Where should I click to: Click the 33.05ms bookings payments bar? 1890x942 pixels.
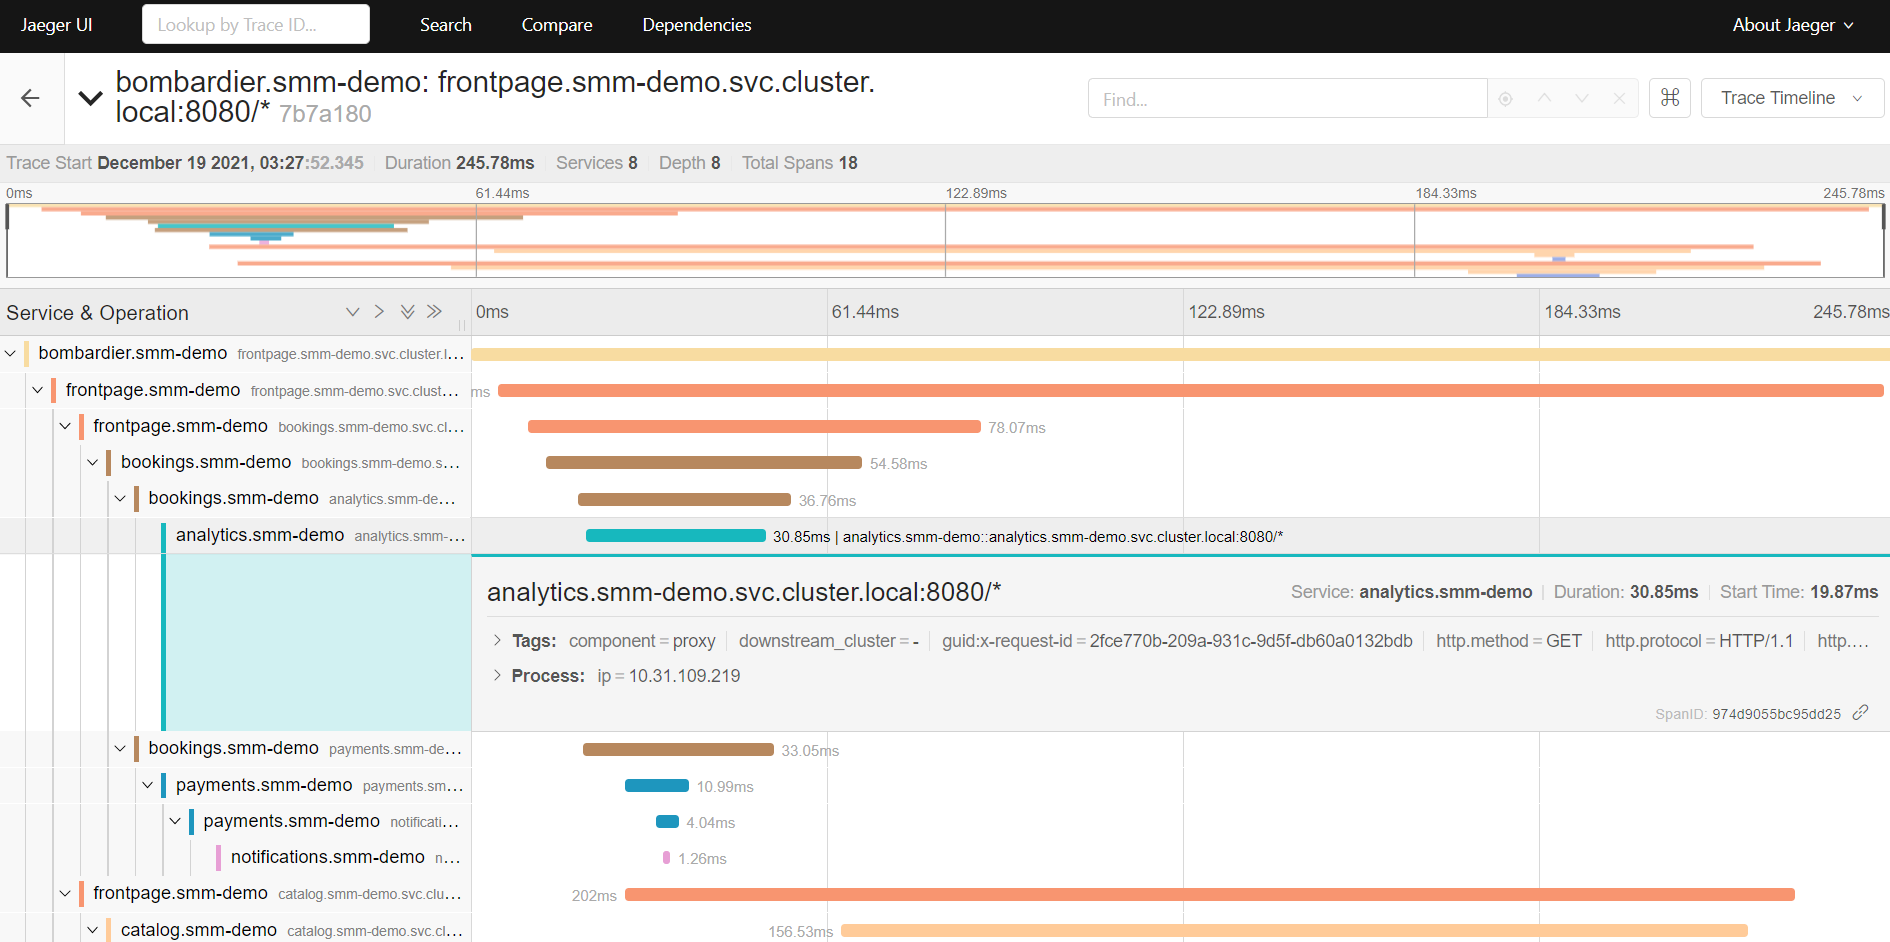(x=678, y=749)
